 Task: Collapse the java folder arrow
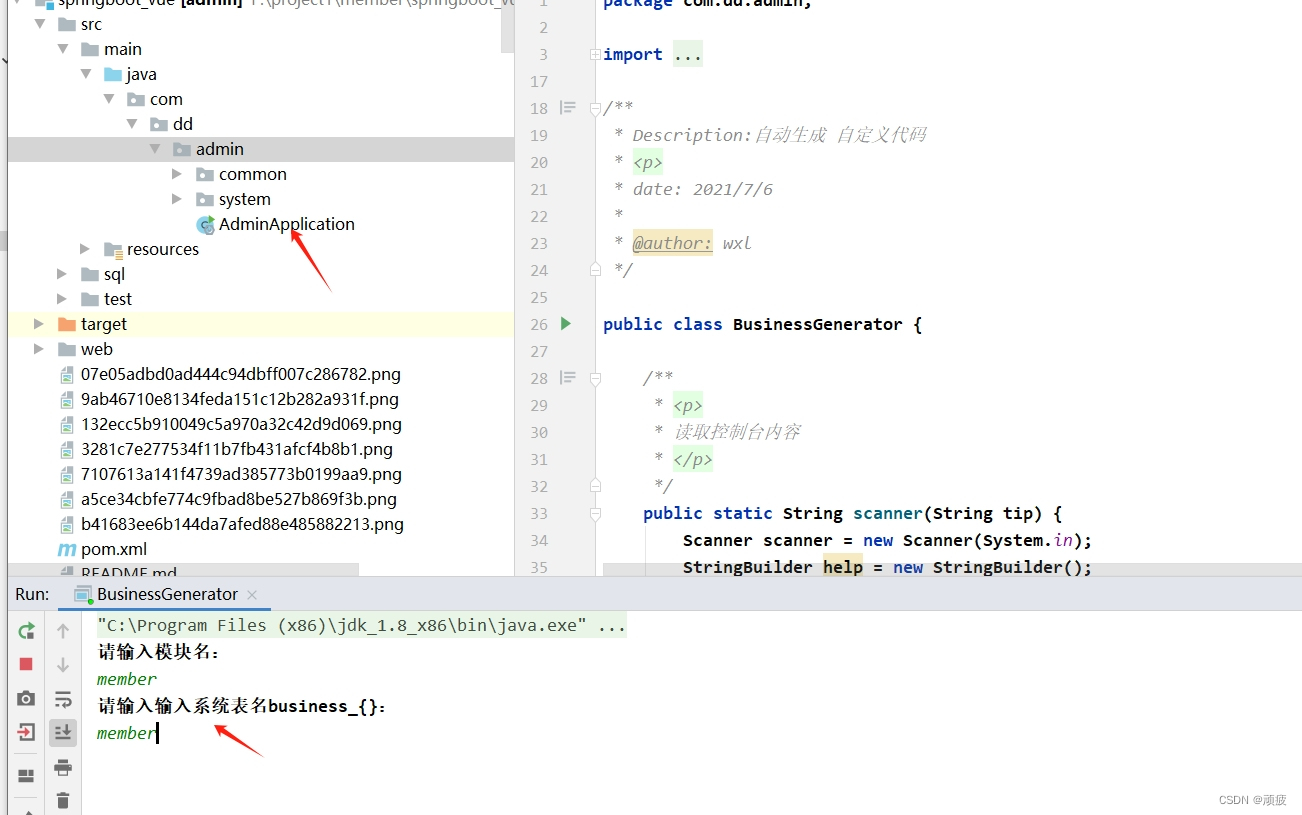click(x=86, y=74)
